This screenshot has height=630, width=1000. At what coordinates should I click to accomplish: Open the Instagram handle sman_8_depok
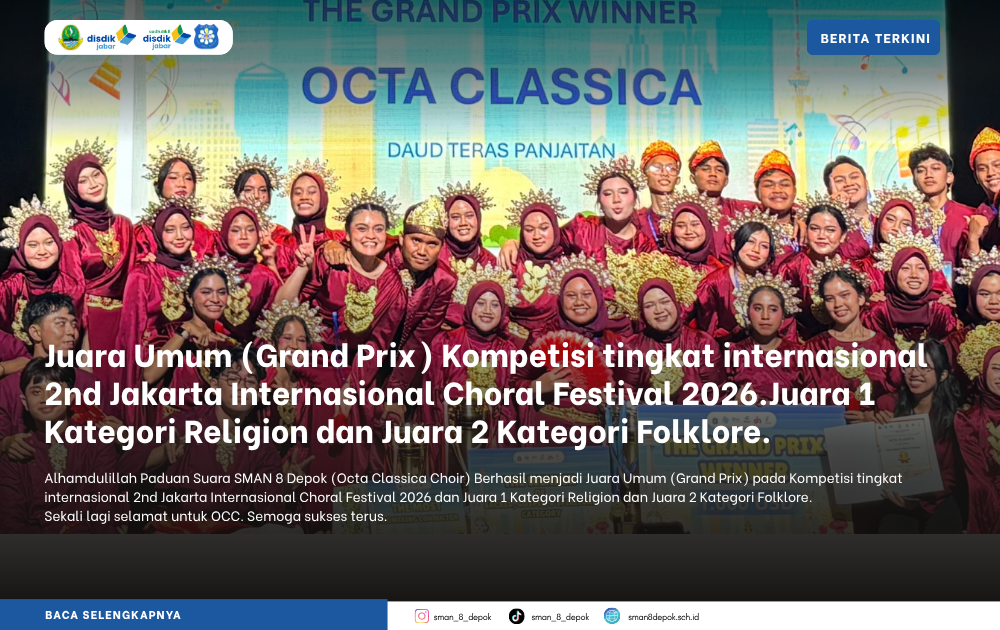[462, 617]
